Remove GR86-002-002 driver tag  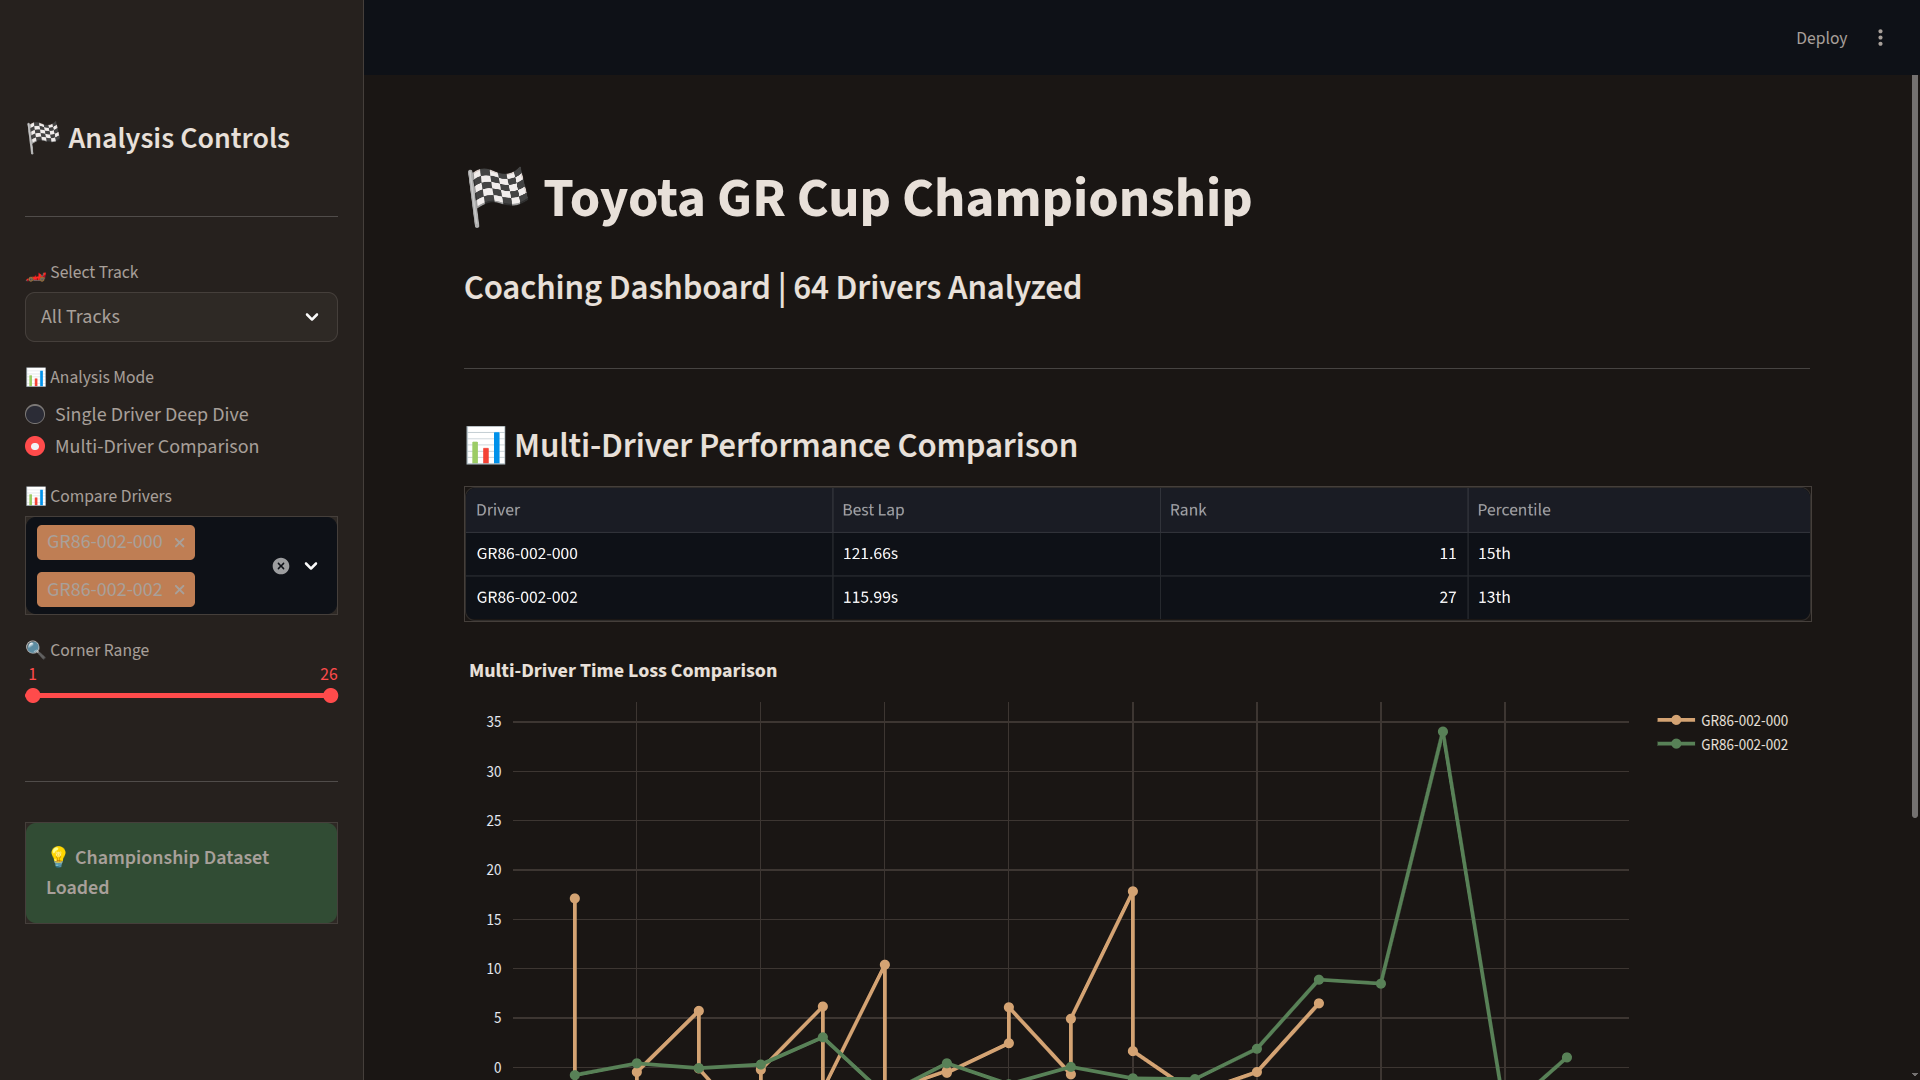[179, 590]
